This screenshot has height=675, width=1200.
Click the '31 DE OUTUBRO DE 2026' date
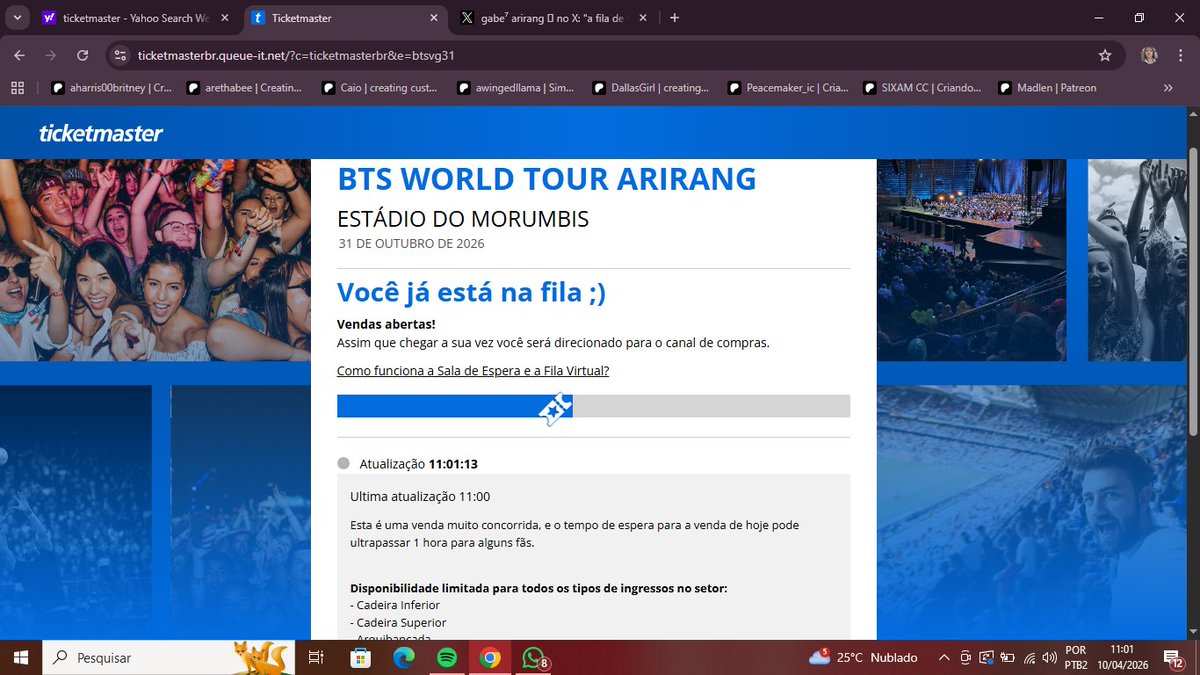pyautogui.click(x=411, y=243)
